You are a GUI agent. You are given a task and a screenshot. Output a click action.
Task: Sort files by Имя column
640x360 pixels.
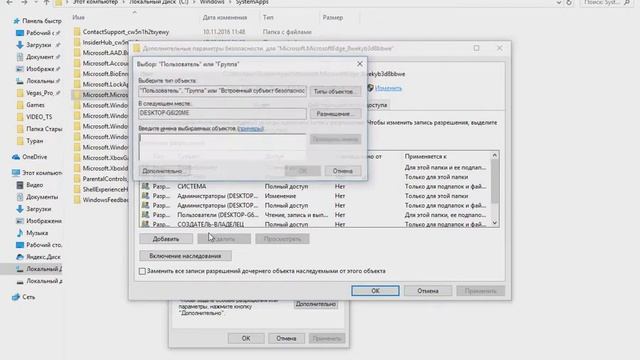coord(78,18)
